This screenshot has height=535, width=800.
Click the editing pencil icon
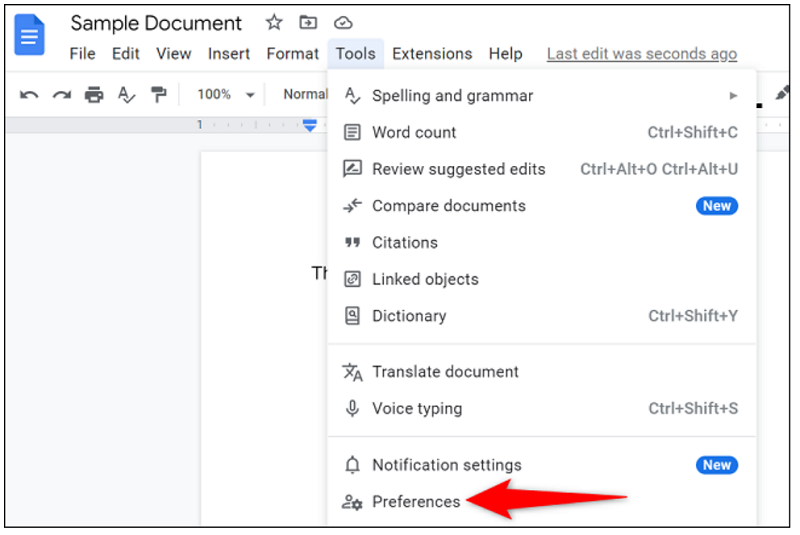click(782, 93)
